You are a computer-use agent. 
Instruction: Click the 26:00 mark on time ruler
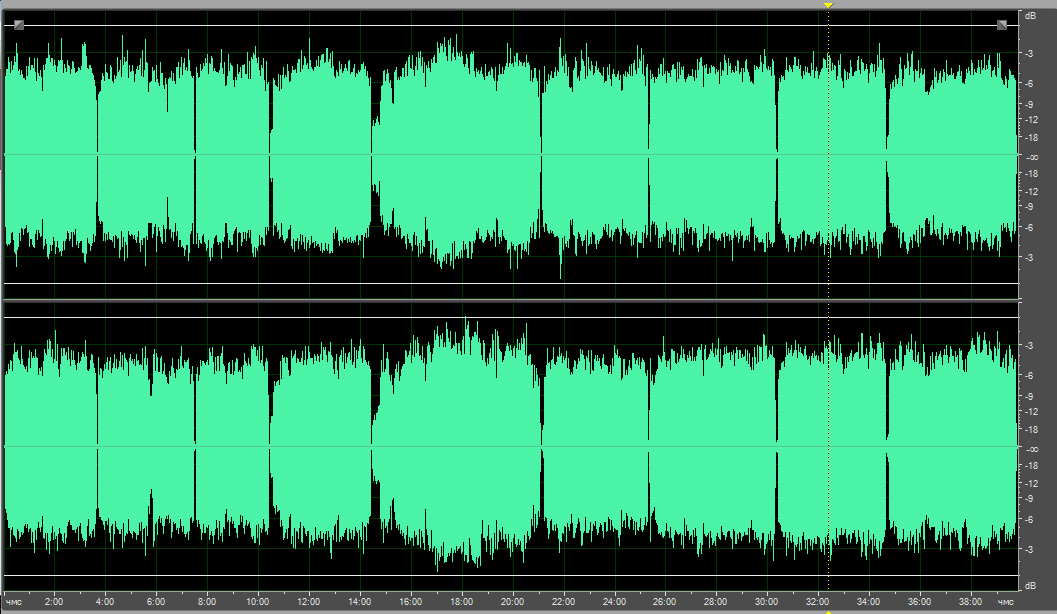tap(665, 602)
